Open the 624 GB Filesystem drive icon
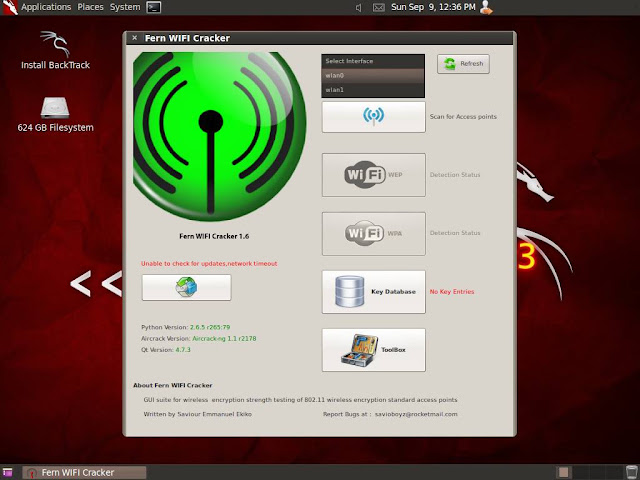 [x=56, y=115]
